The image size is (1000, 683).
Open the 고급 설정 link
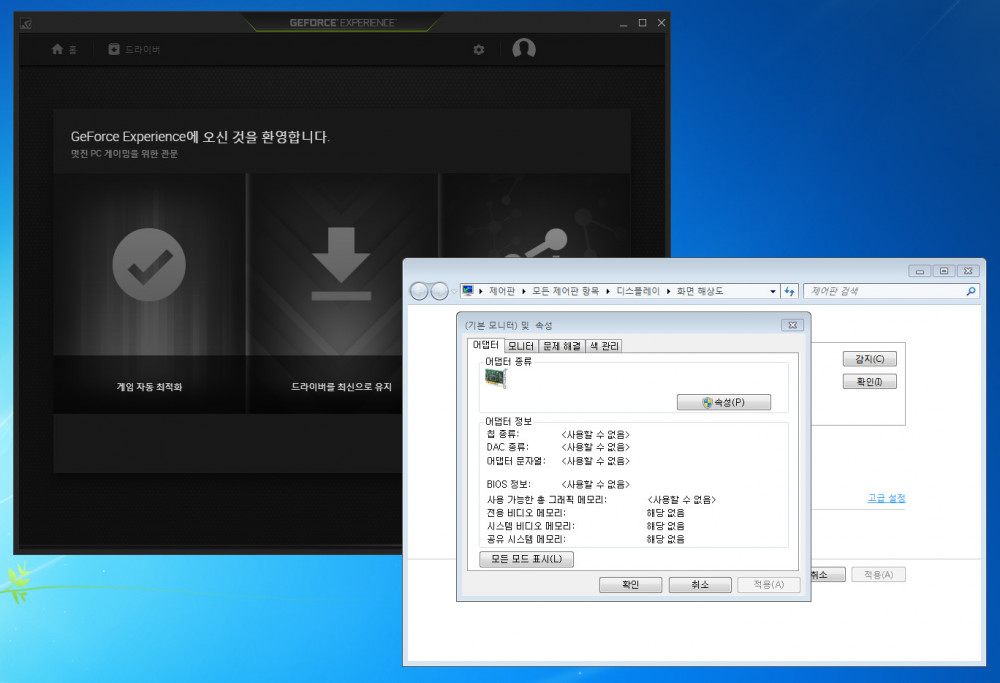[886, 498]
